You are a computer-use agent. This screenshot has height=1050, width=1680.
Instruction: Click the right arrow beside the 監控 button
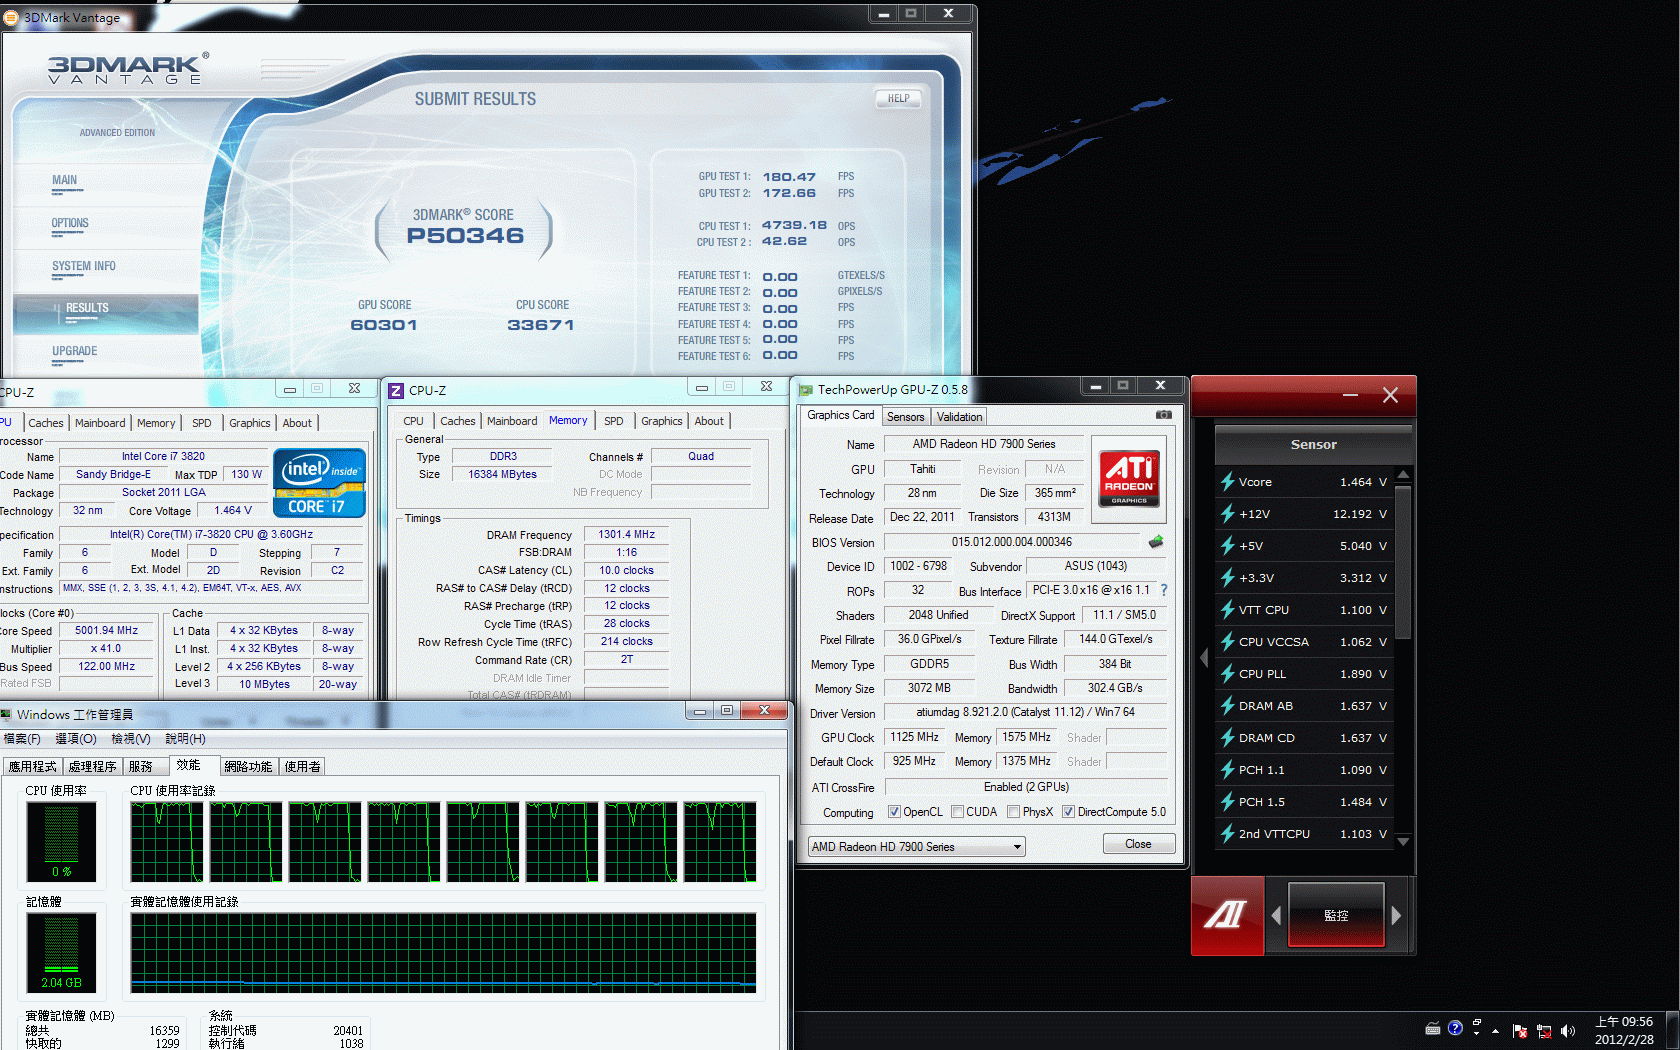(x=1396, y=915)
